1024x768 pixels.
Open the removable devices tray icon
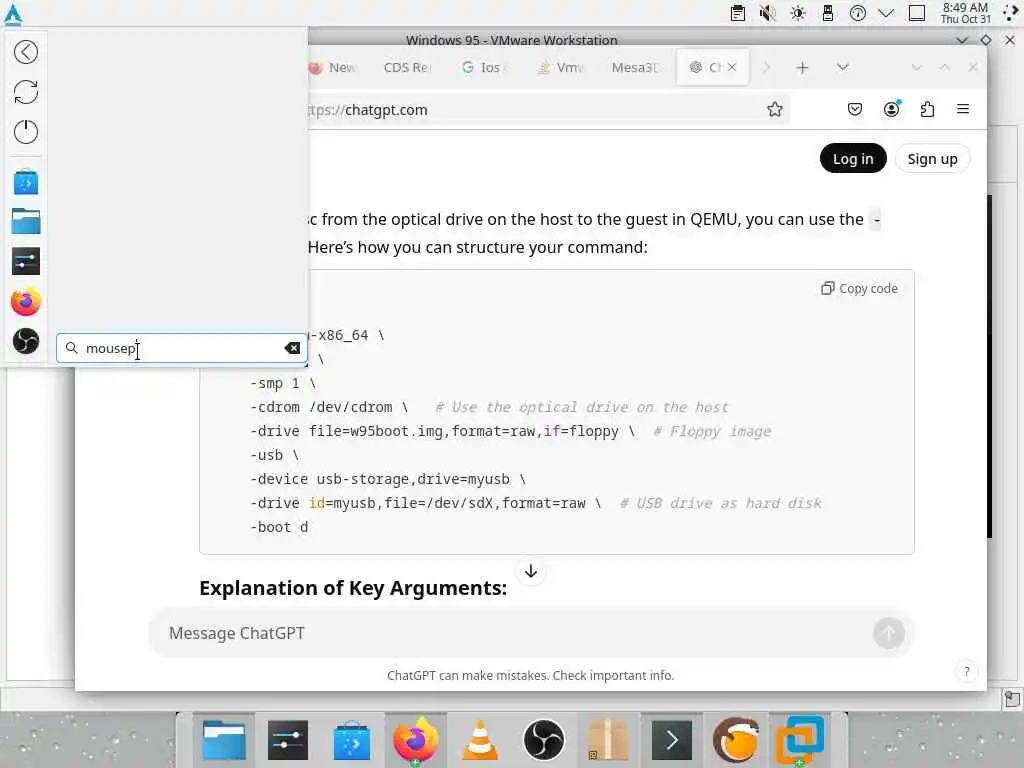(x=827, y=13)
